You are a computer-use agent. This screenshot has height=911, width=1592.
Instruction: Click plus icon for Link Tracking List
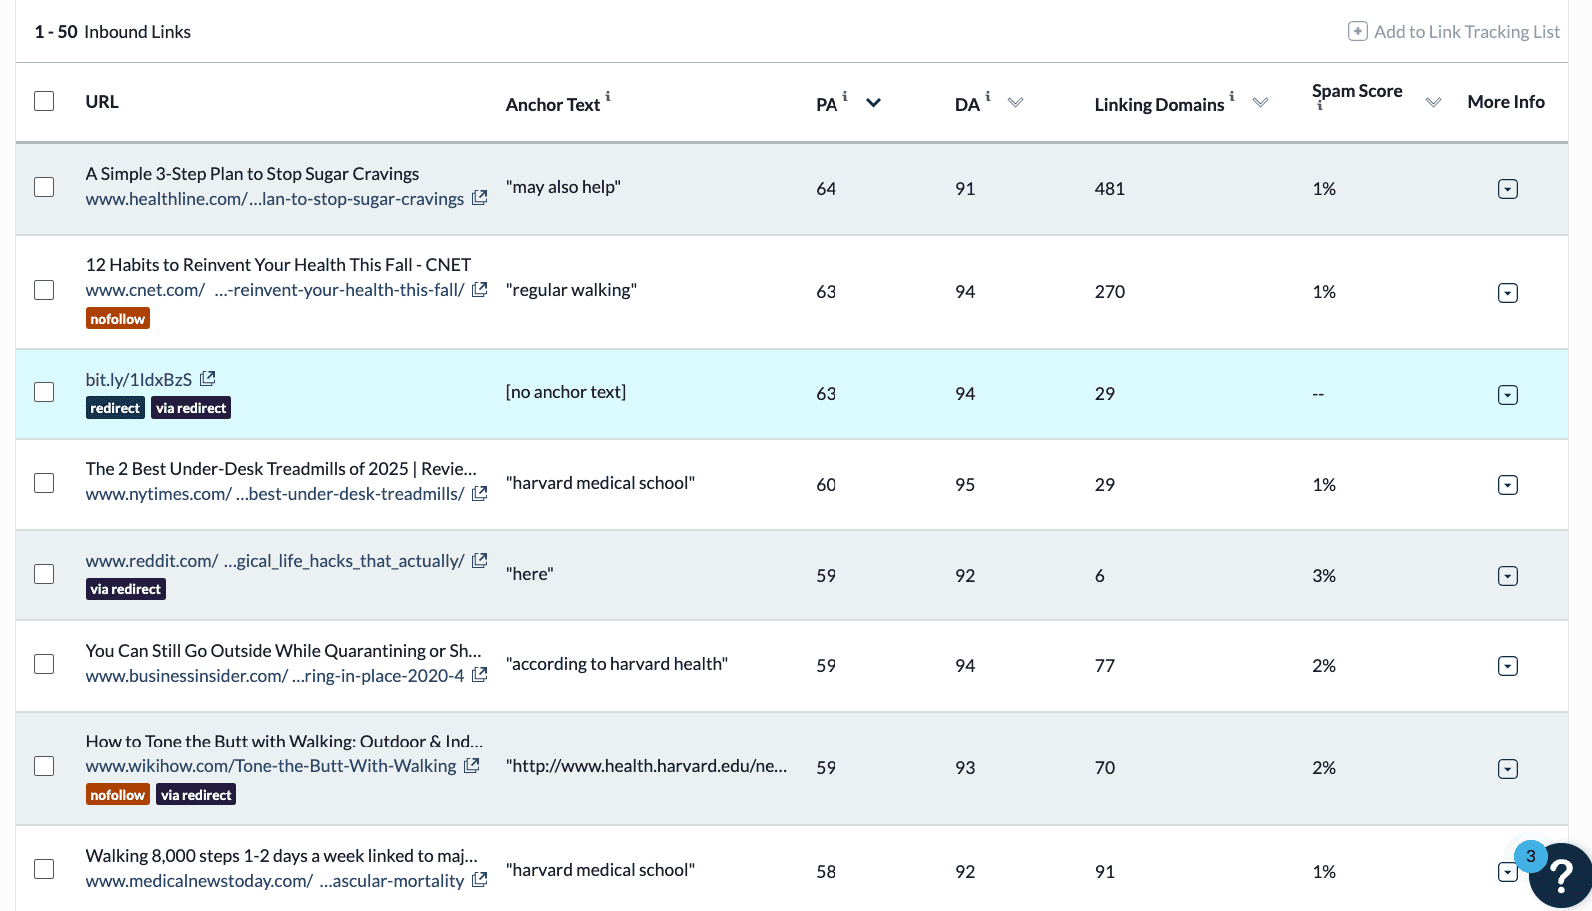(x=1357, y=31)
